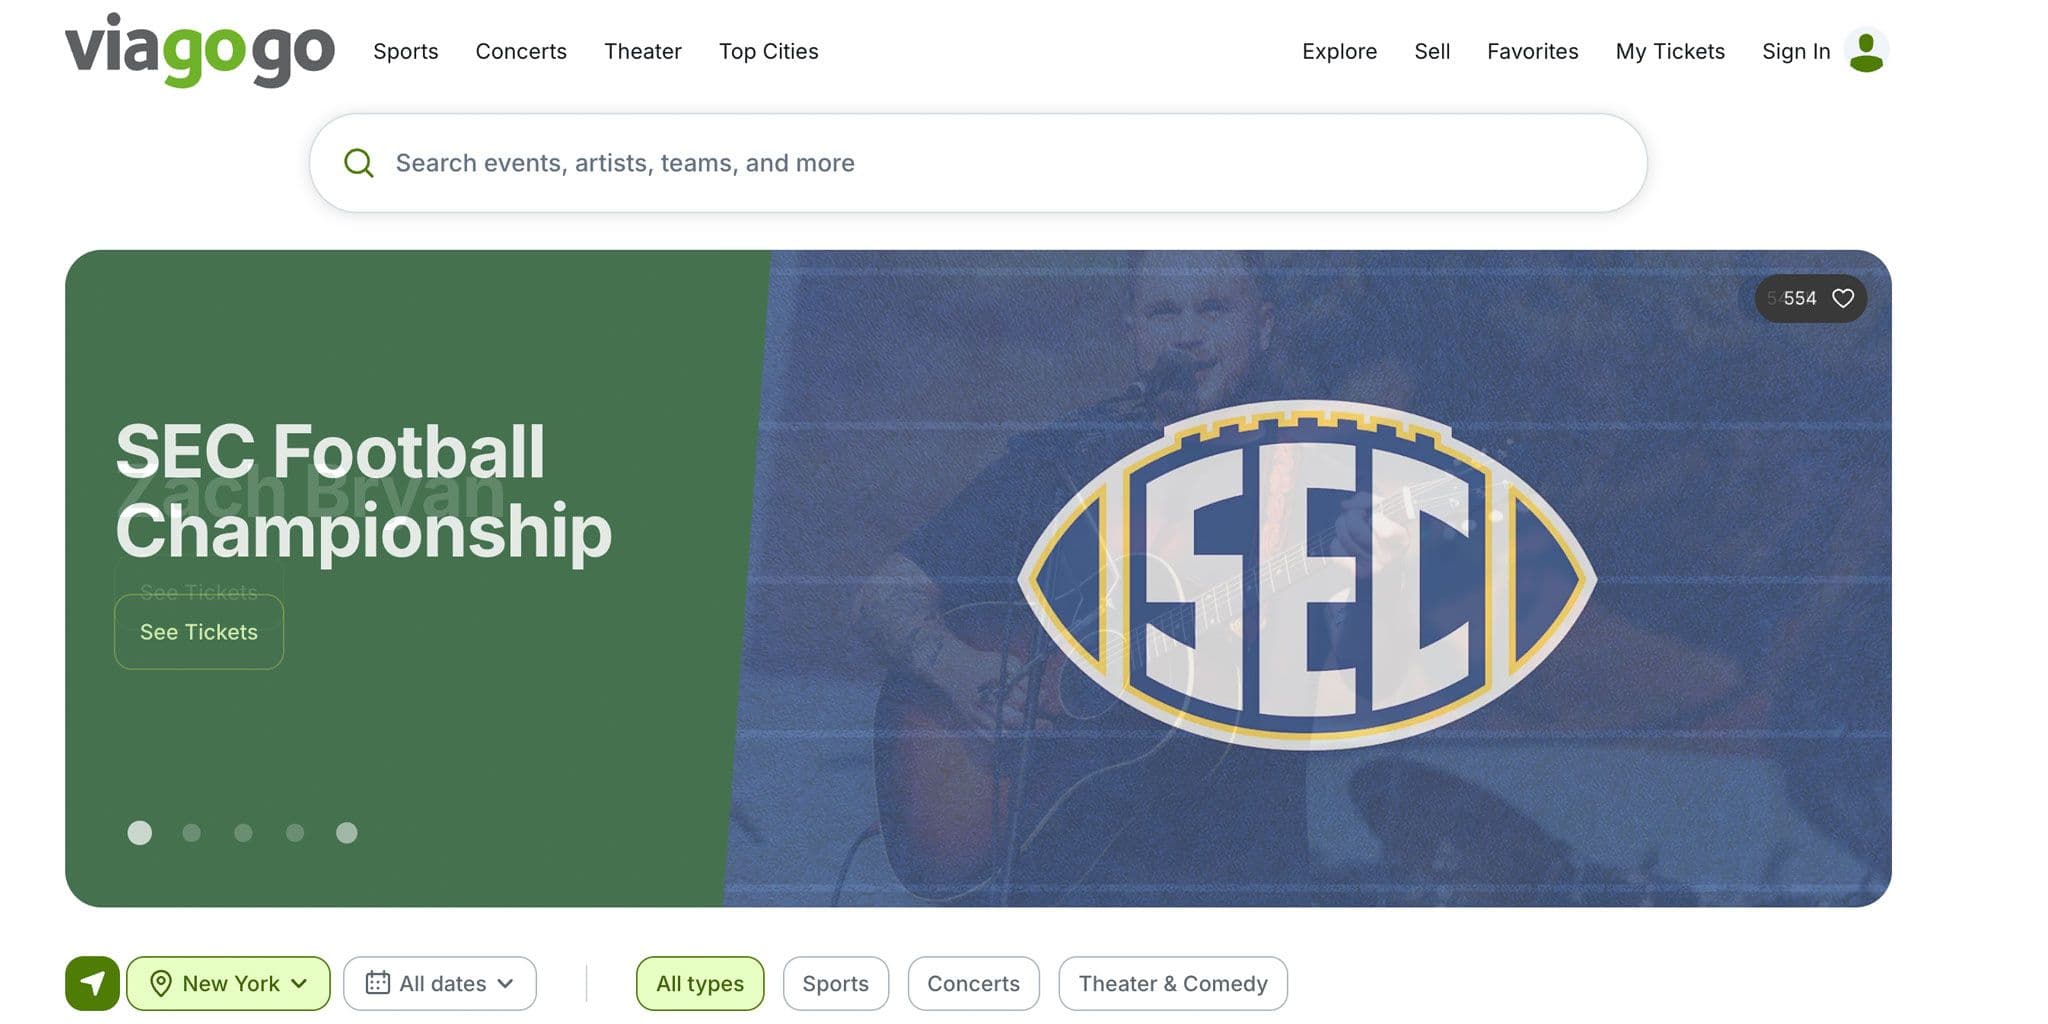Screen dimensions: 2048x1024
Task: Click the calendar icon in All dates
Action: click(x=377, y=983)
